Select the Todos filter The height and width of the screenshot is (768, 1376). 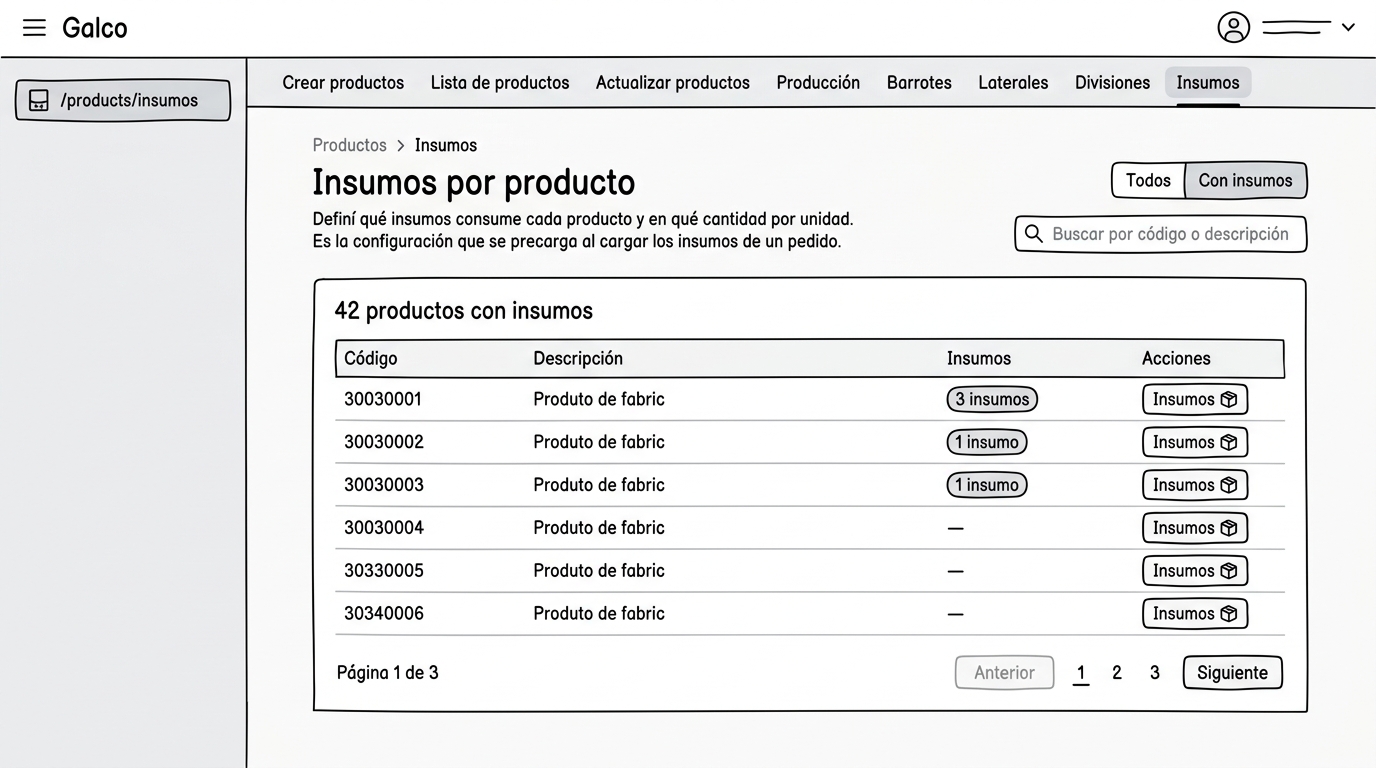(1148, 180)
